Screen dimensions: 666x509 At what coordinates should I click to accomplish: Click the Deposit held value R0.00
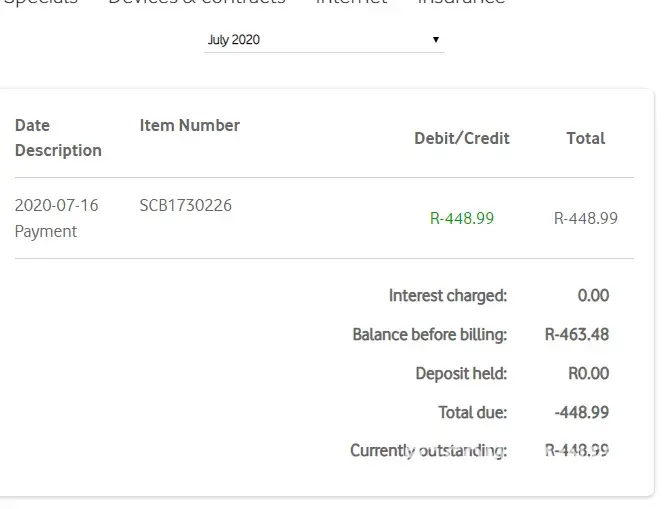click(588, 373)
